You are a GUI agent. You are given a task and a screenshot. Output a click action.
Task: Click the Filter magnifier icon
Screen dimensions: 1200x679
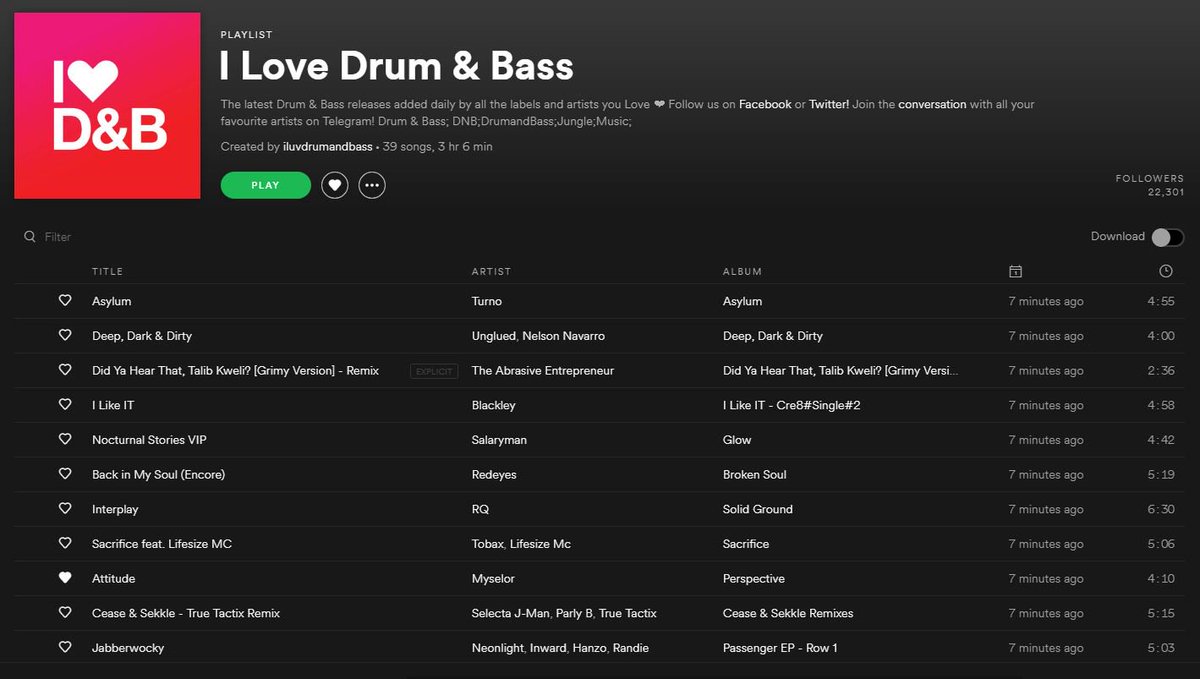[x=30, y=237]
